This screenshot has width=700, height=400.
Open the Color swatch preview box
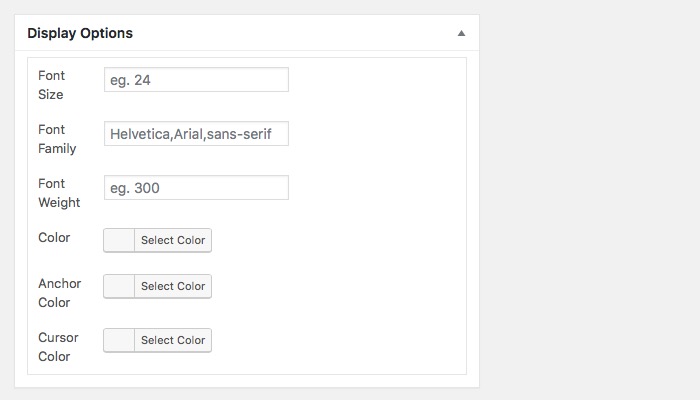click(x=119, y=240)
